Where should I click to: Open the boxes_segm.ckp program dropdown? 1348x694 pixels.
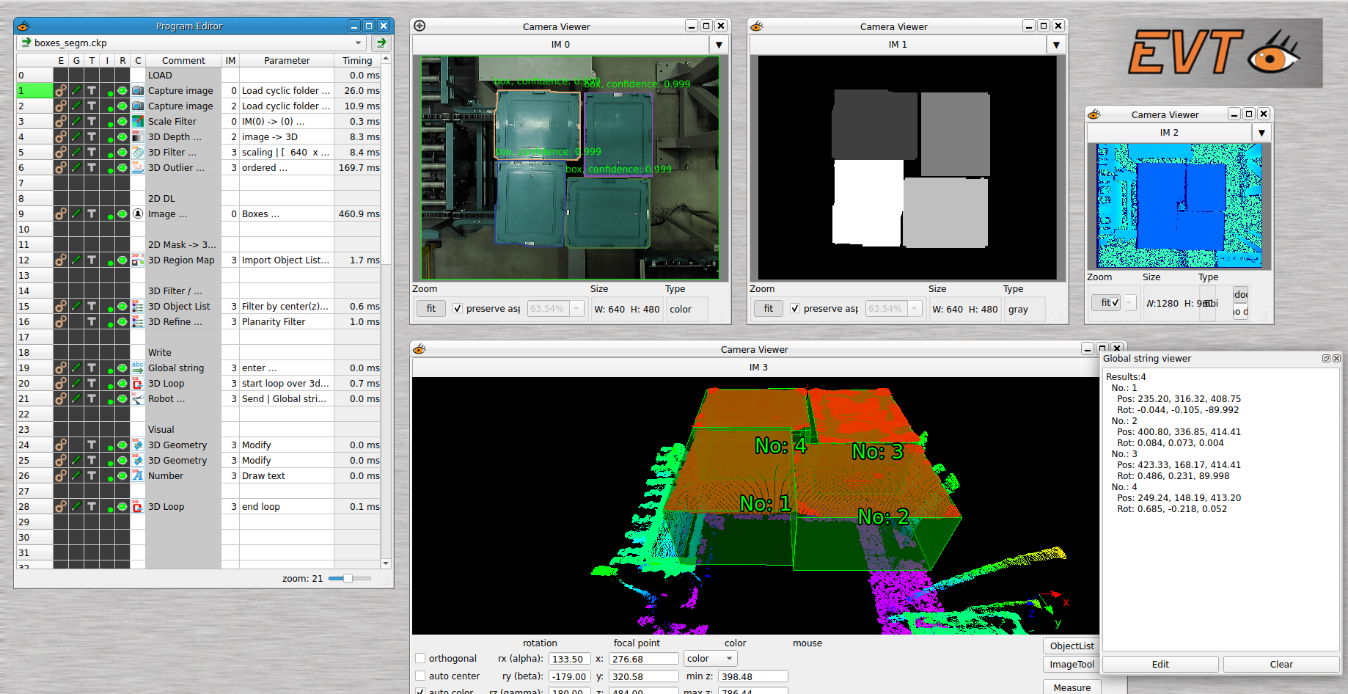pos(357,43)
